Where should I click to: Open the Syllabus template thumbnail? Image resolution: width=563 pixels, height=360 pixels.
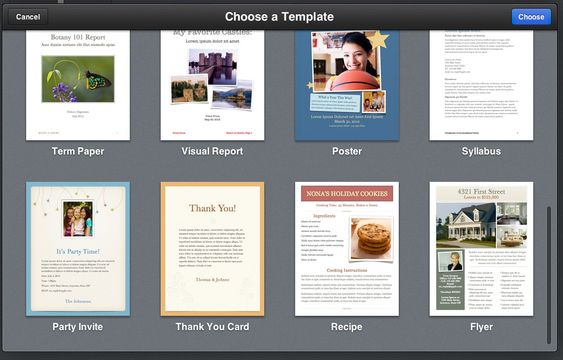(481, 85)
